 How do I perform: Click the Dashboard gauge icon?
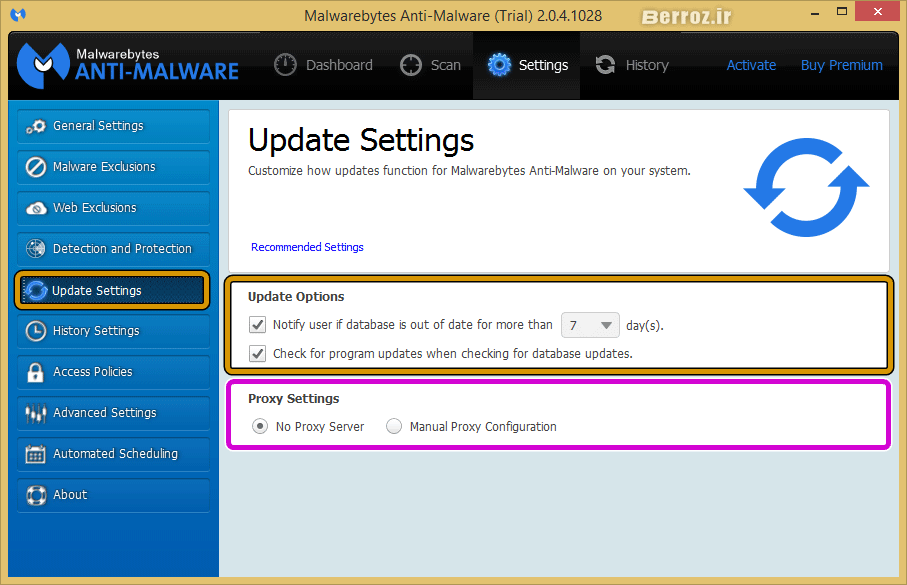pos(285,65)
